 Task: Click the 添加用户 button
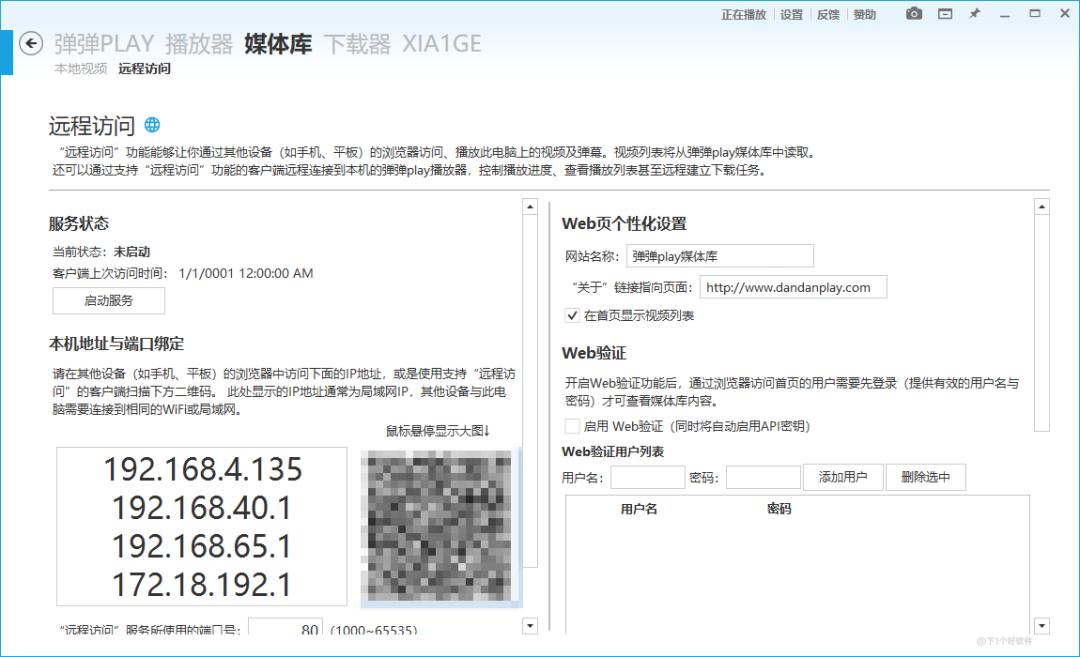(x=843, y=476)
